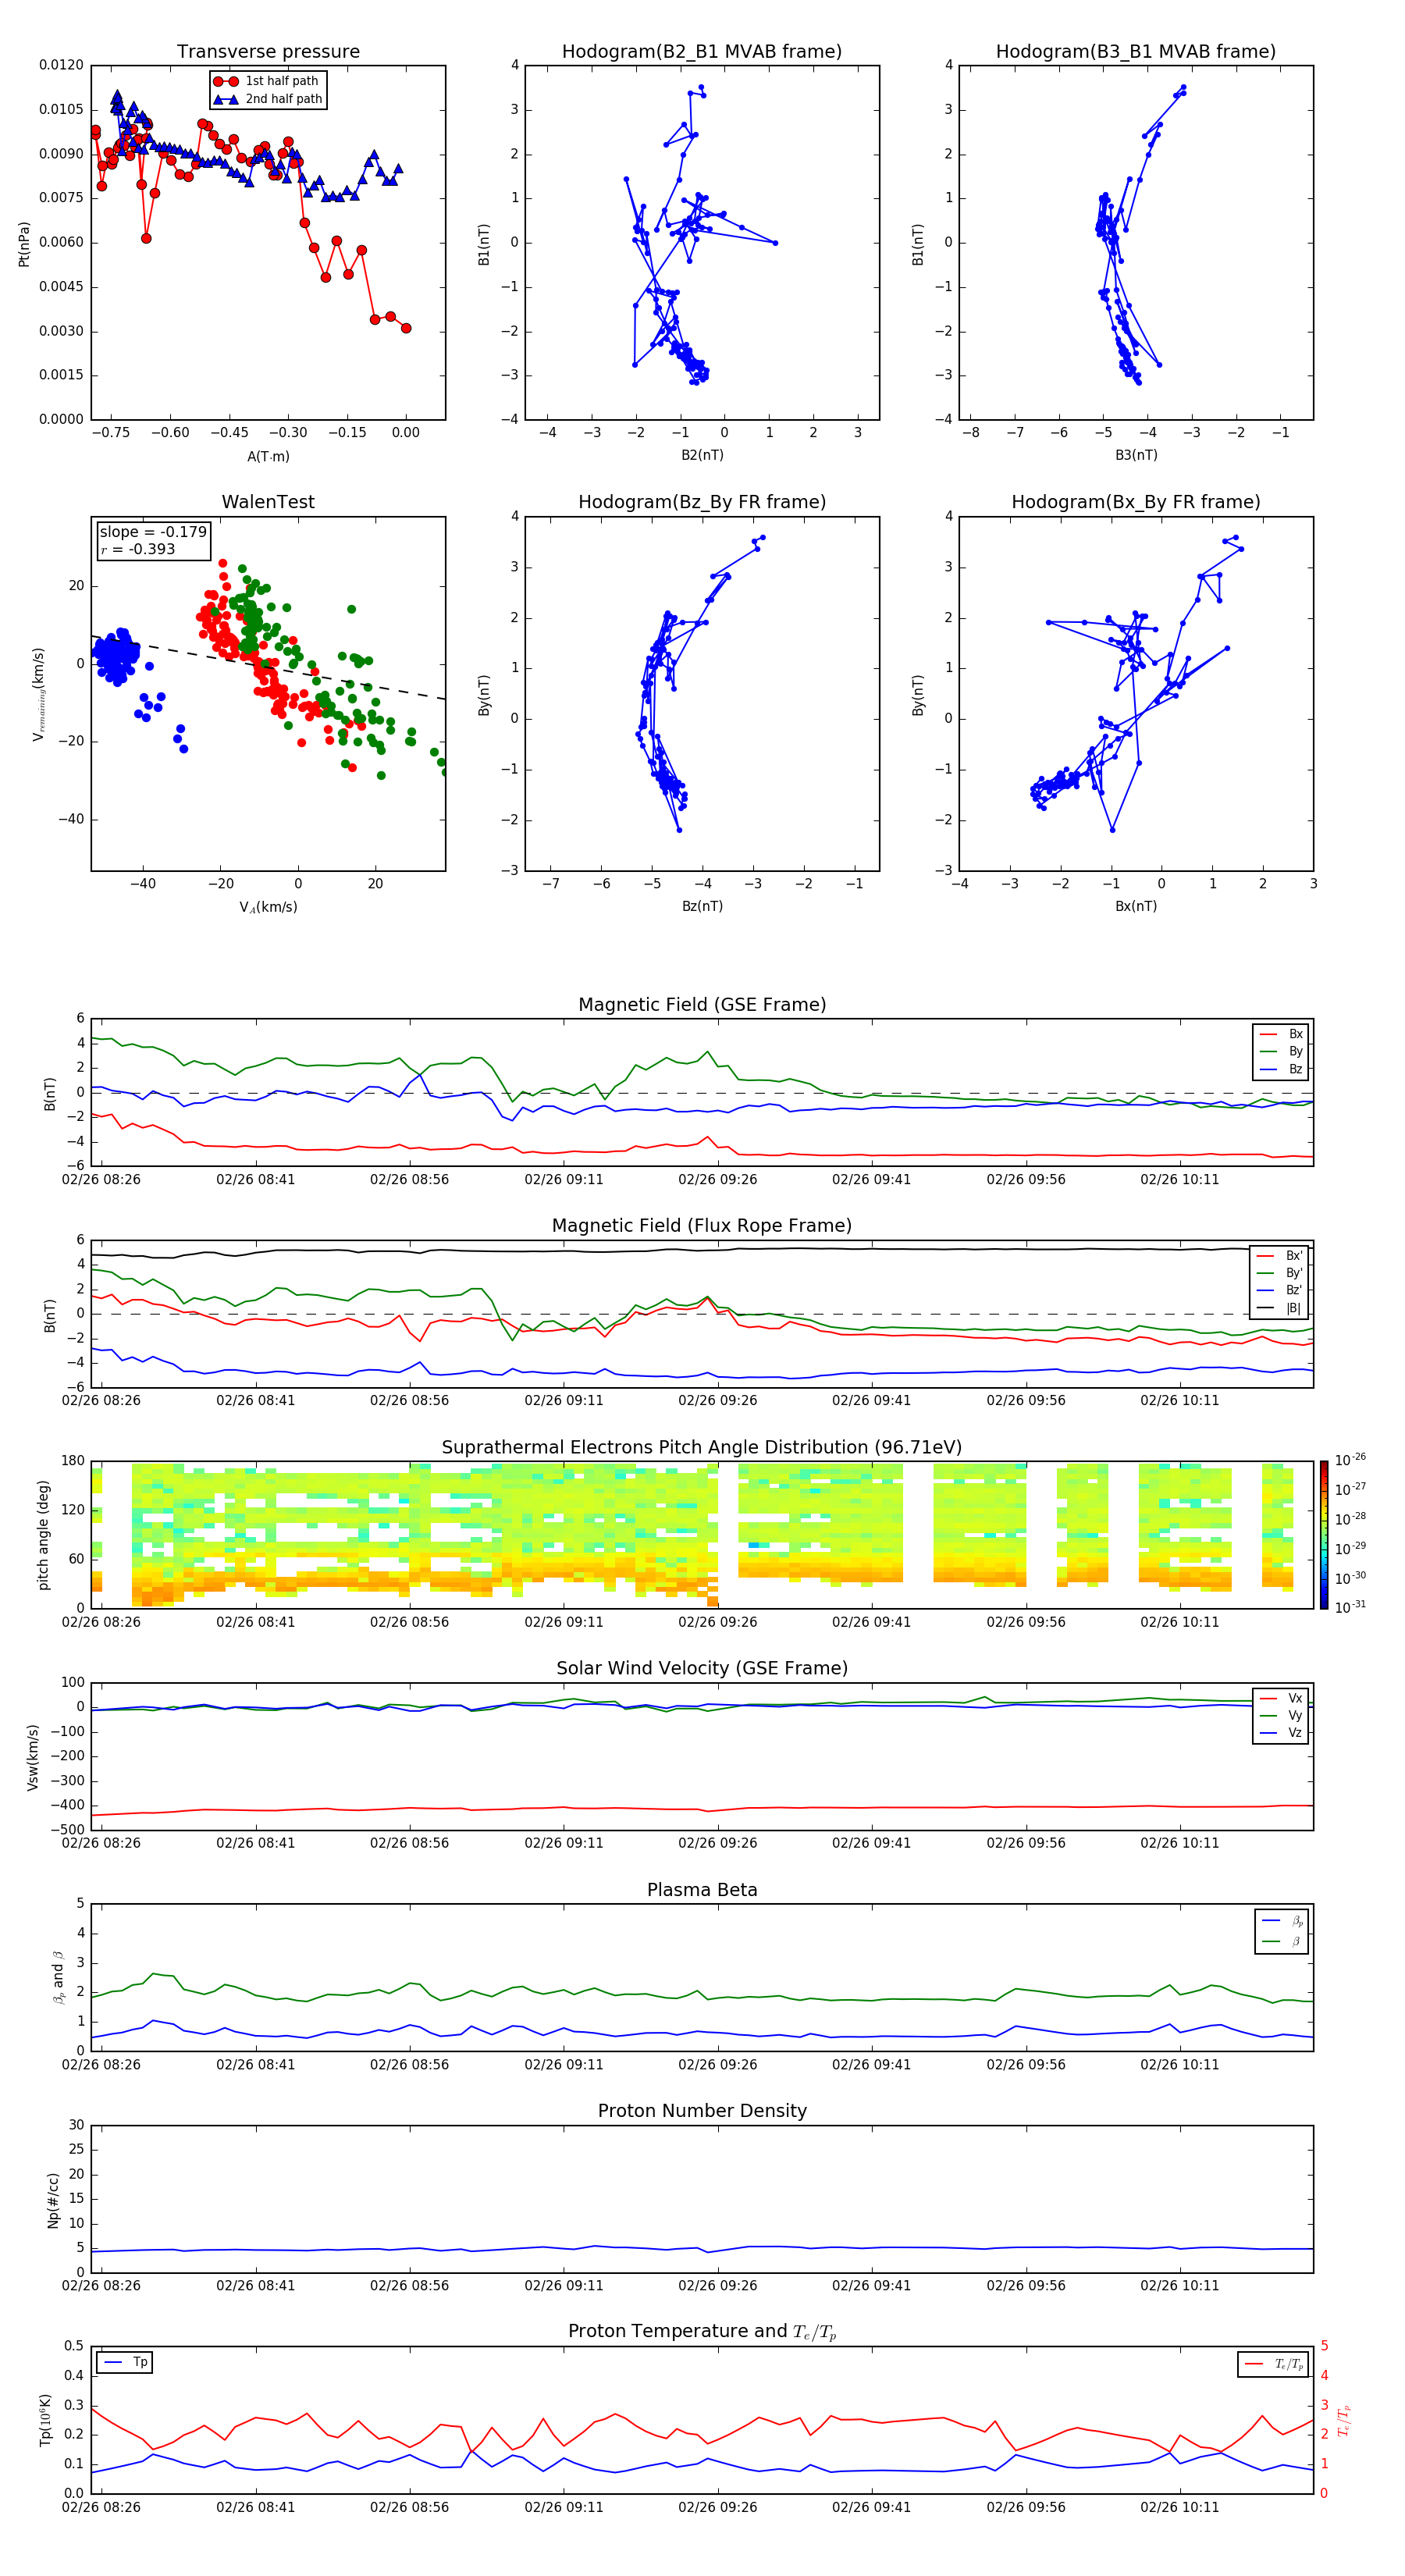Viewport: 1405px width, 2576px height.
Task: Click the 'Proton Number Density' title
Action: pyautogui.click(x=702, y=2111)
